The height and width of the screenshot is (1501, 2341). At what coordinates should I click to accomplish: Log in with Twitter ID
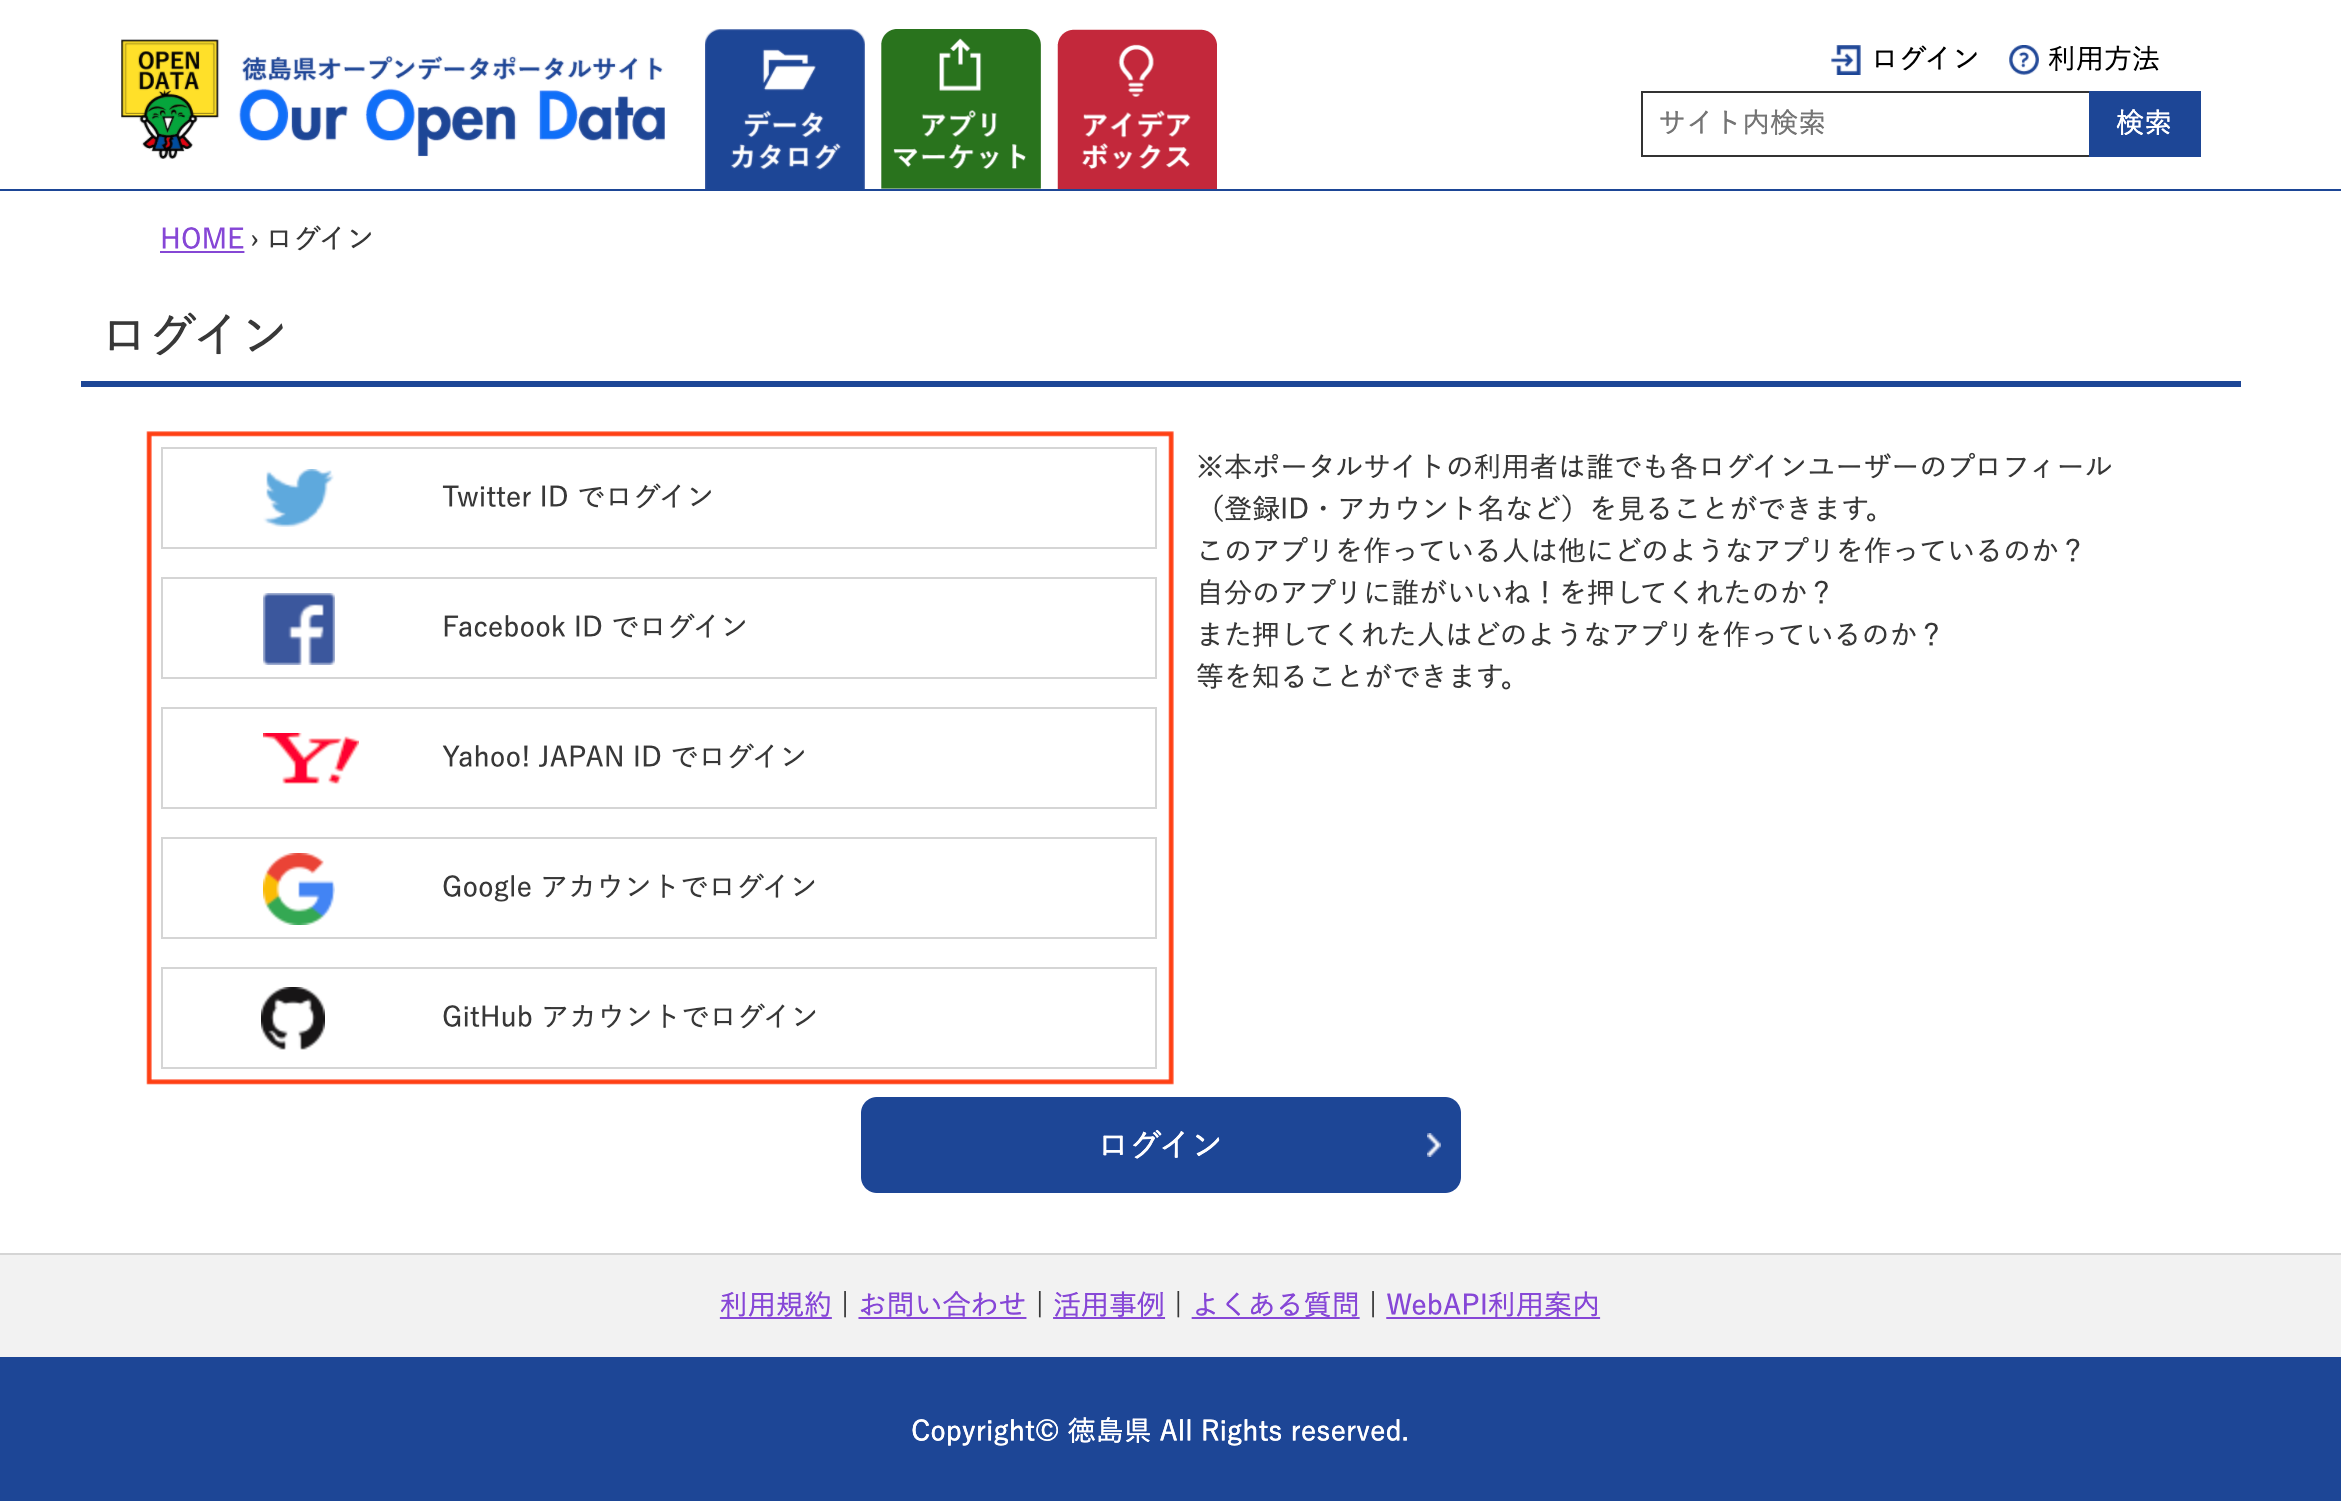click(x=659, y=497)
